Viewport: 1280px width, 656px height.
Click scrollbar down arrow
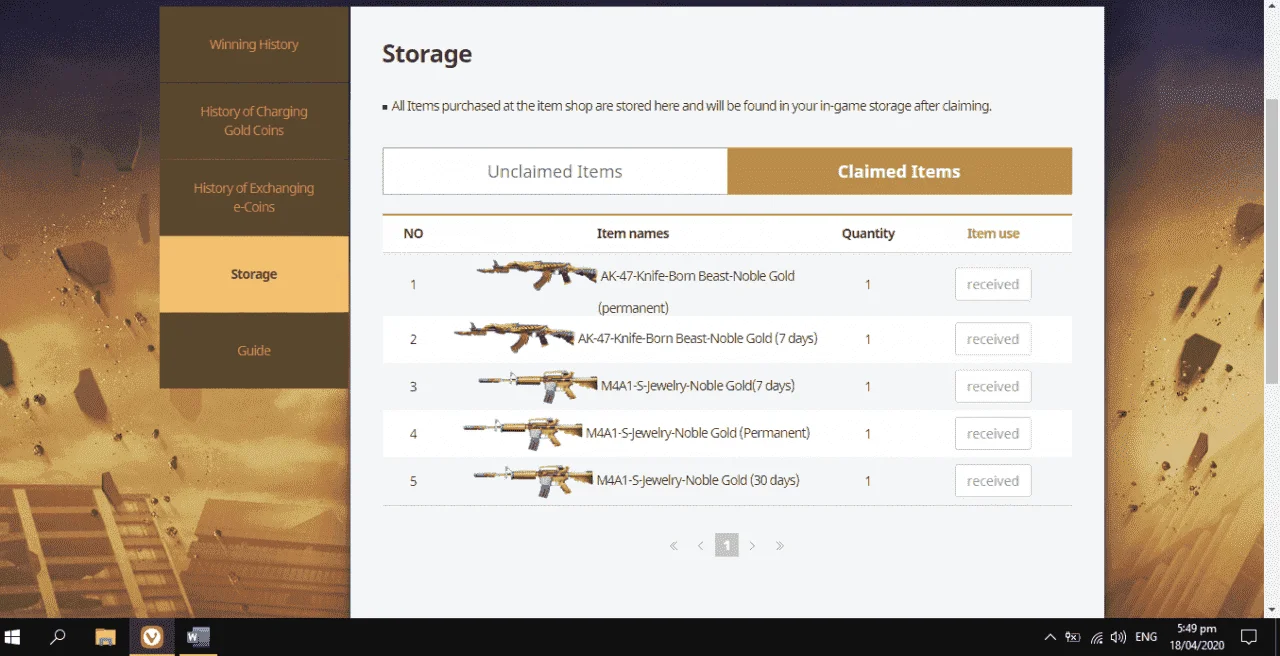(x=1272, y=609)
